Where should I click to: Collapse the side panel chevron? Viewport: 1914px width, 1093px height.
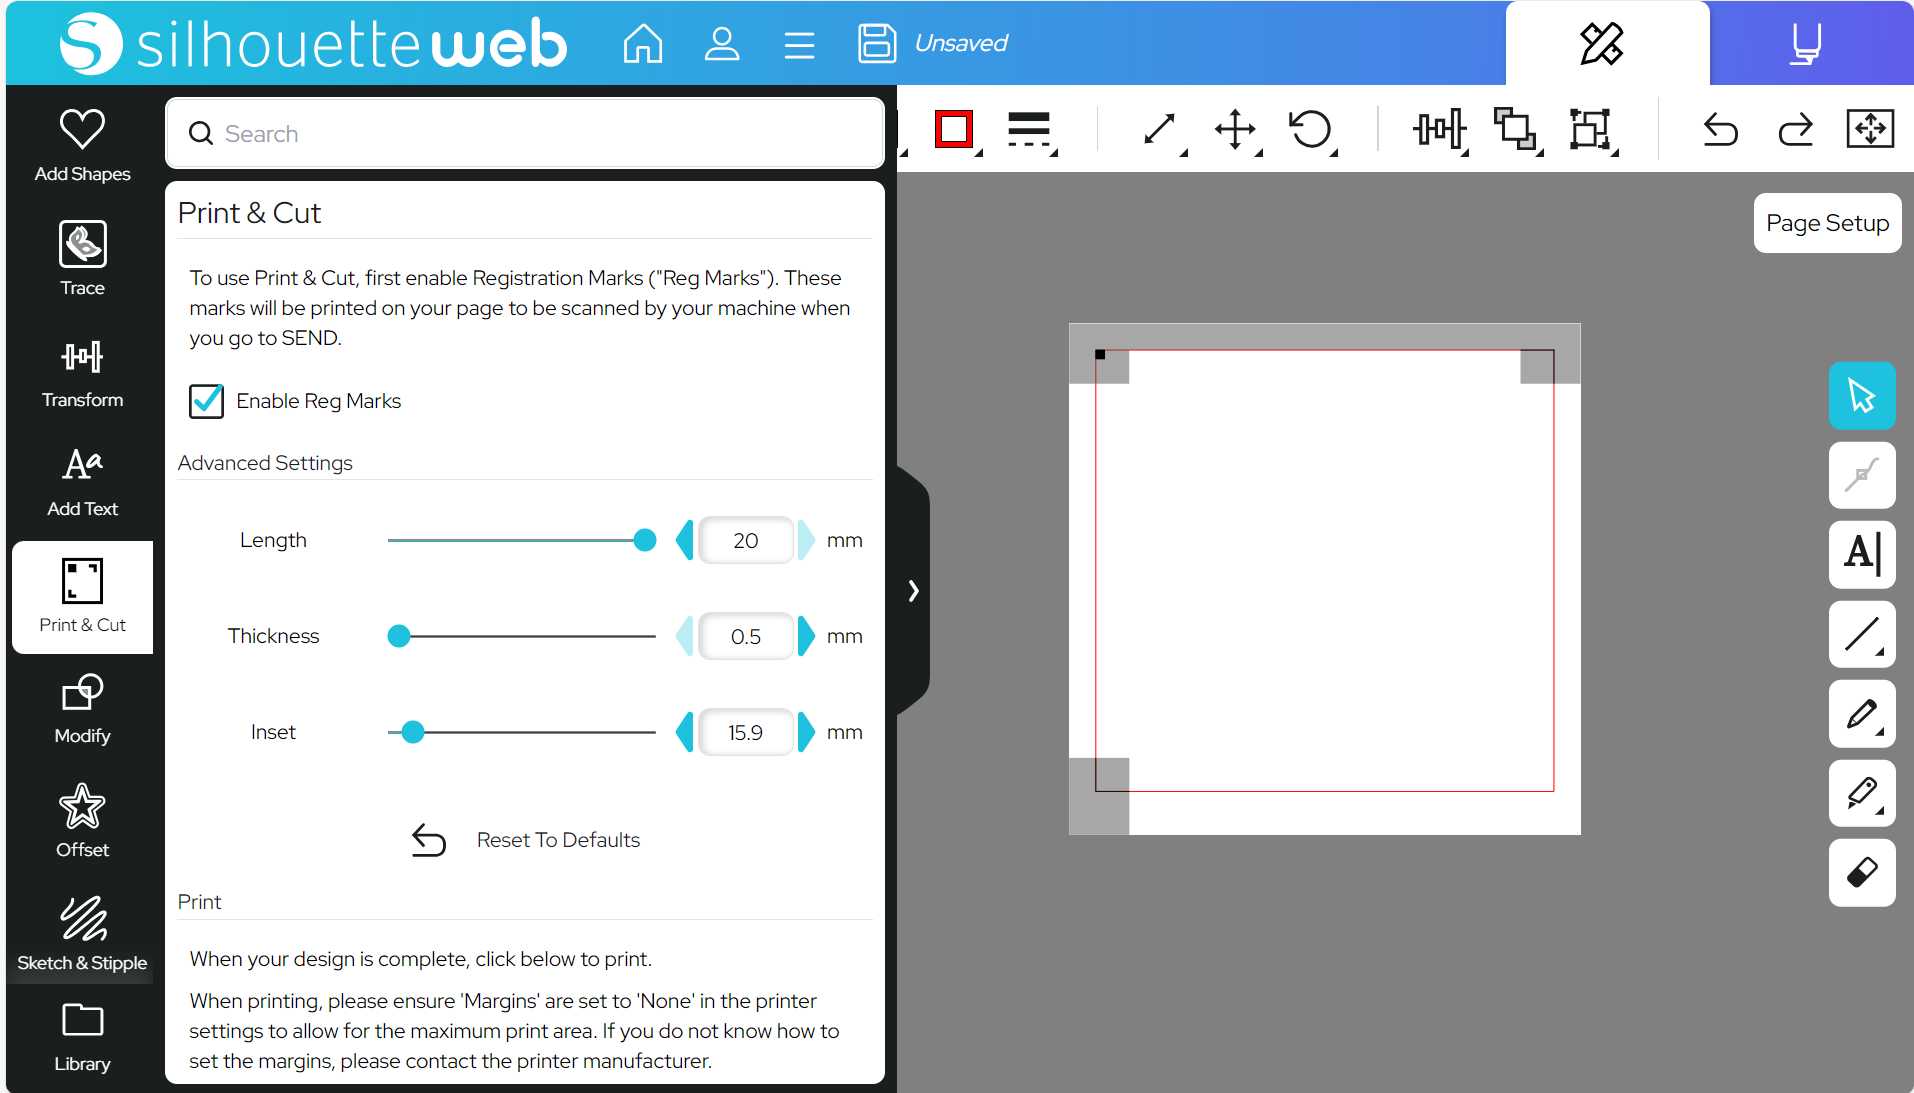pos(913,590)
